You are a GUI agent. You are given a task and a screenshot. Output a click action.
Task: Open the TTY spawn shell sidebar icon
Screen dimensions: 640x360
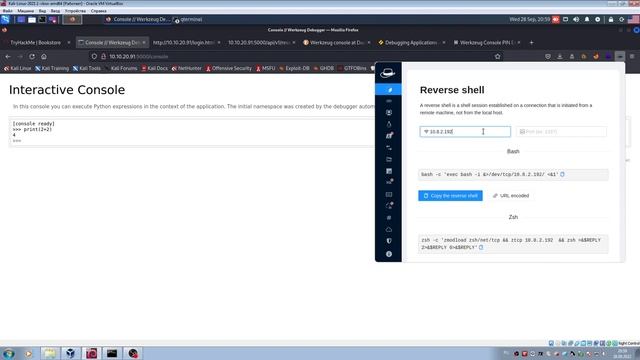(x=389, y=113)
